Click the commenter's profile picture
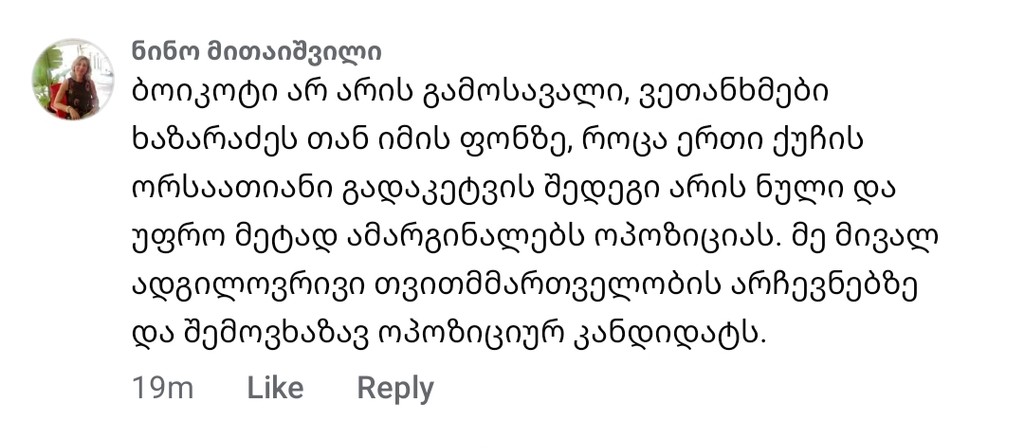Viewport: 1024px width, 448px height. 73,79
